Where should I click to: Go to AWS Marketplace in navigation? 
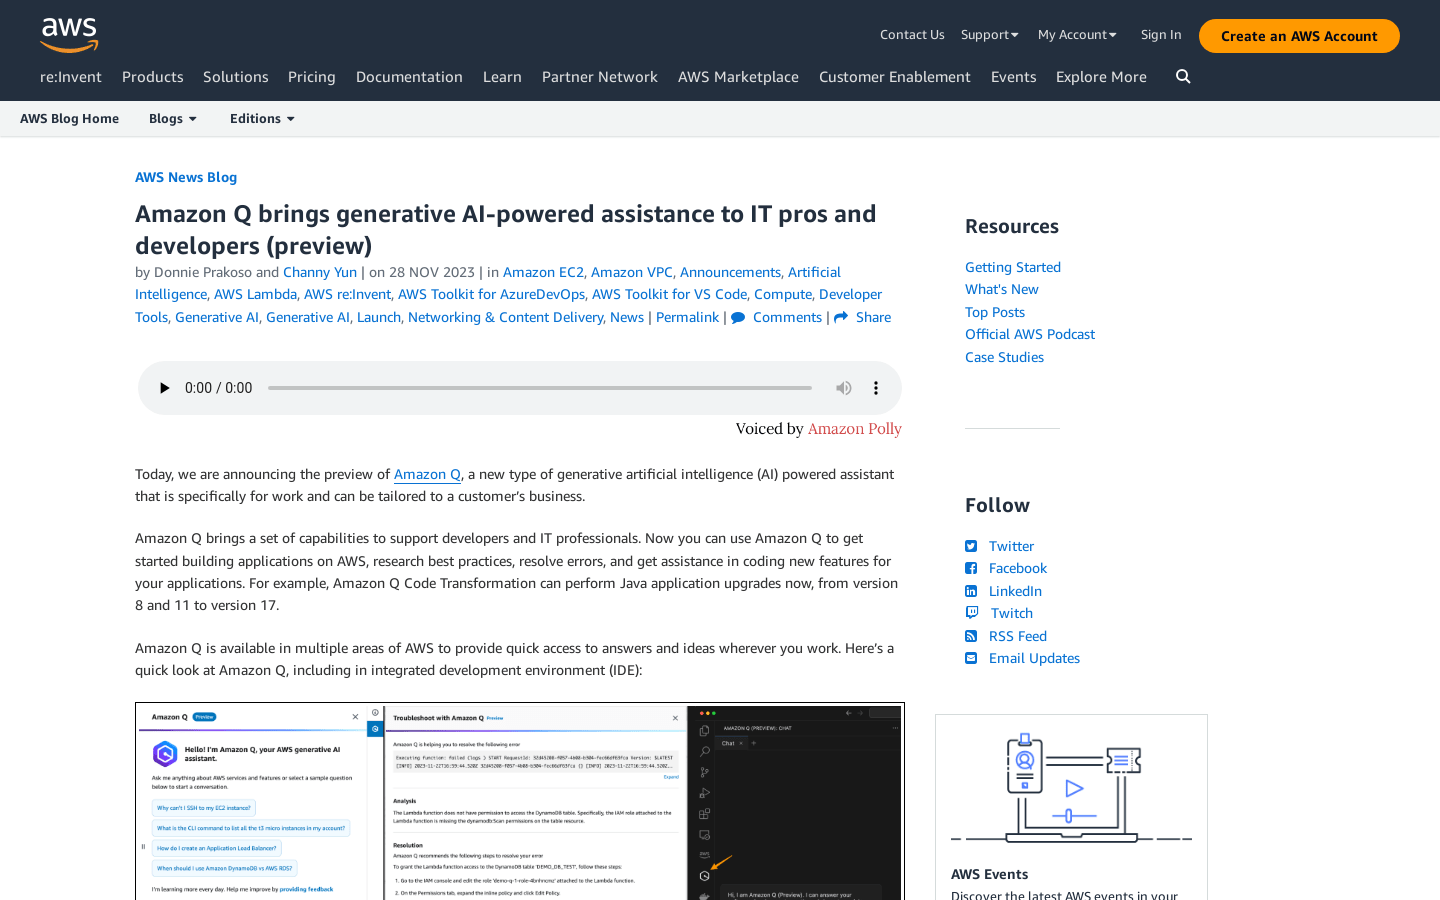pos(738,77)
